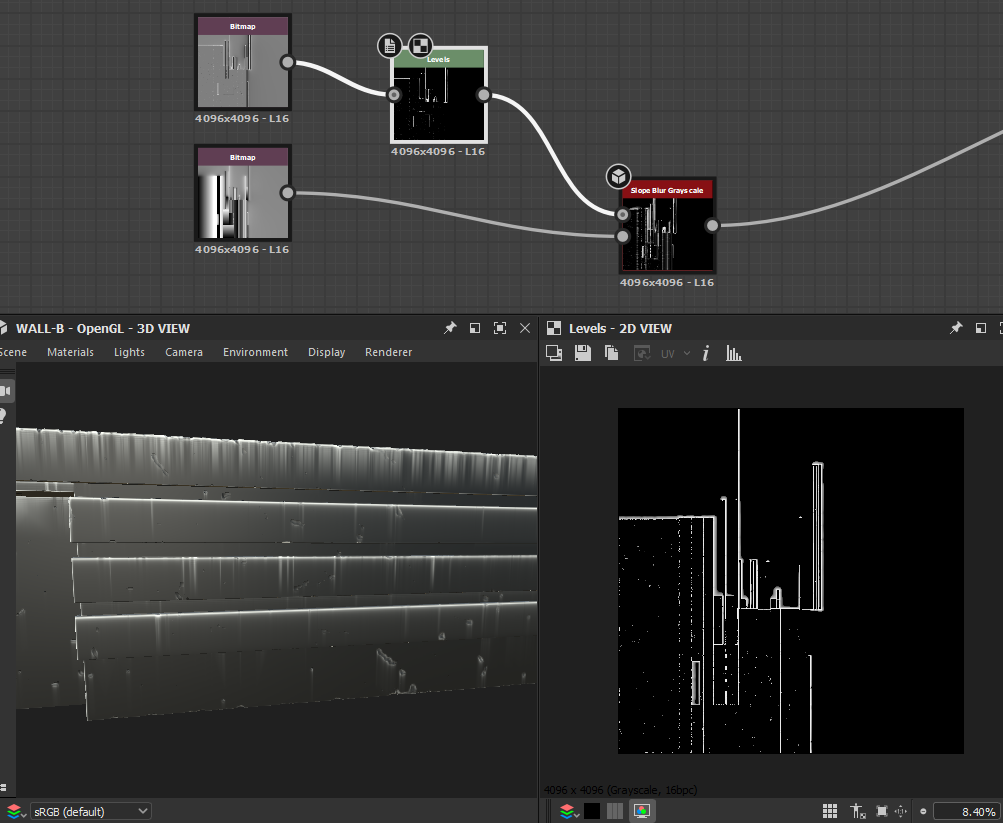
Task: Click the 3D view cube icon above Slope Blur node
Action: click(x=618, y=176)
